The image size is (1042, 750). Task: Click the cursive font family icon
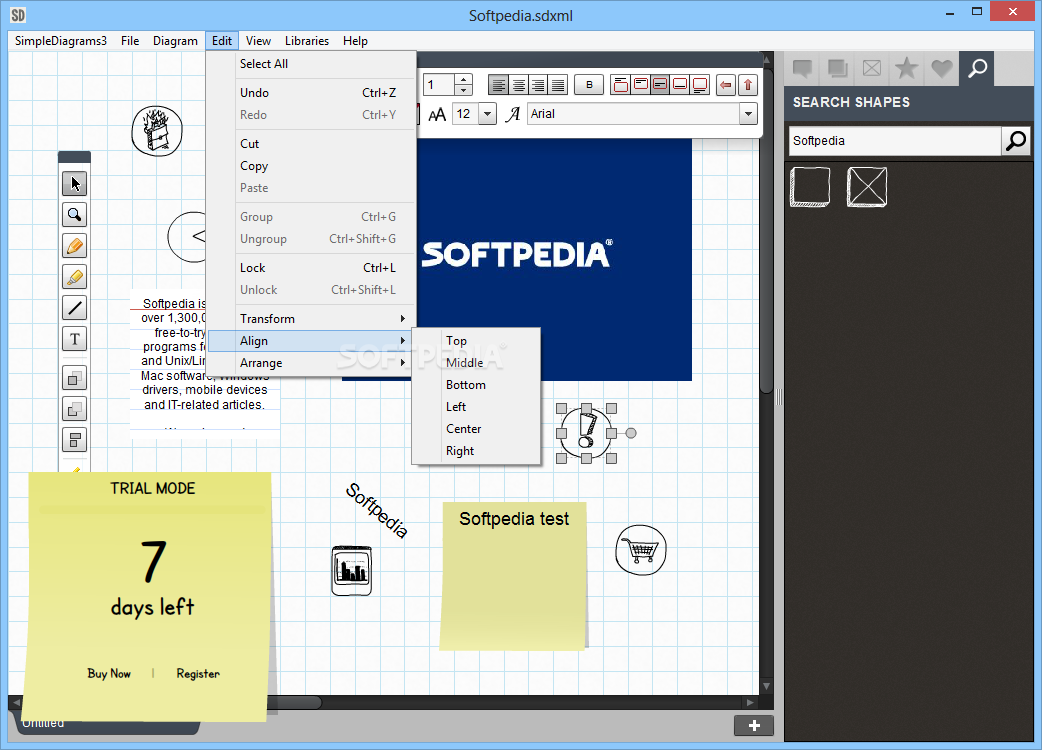click(x=512, y=114)
